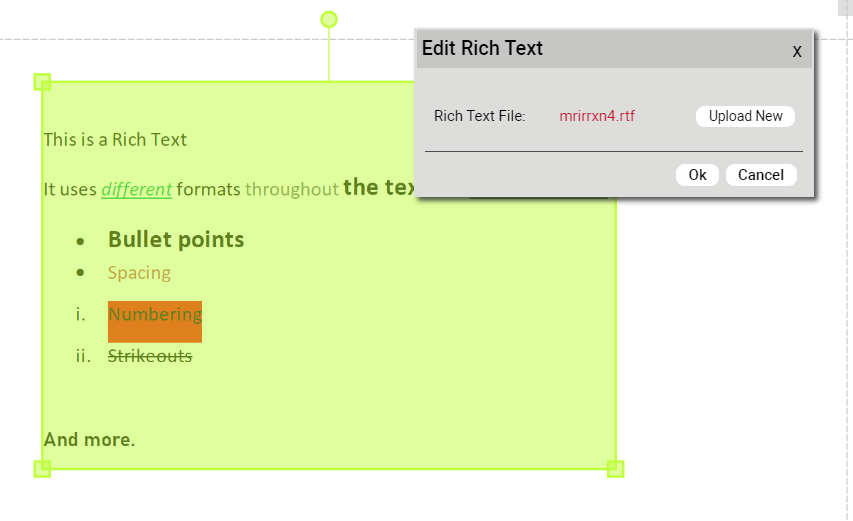Close the Edit Rich Text dialog
This screenshot has height=521, width=853.
point(797,51)
